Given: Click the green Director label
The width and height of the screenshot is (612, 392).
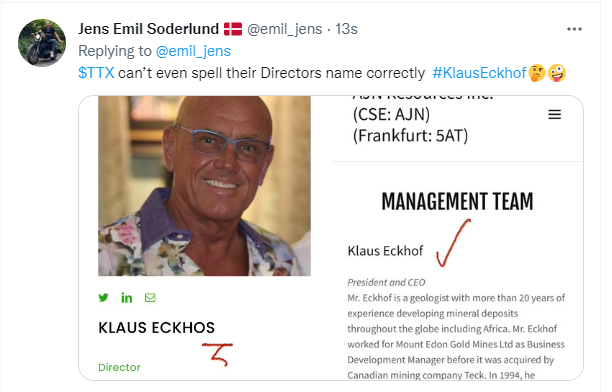Looking at the screenshot, I should (119, 367).
